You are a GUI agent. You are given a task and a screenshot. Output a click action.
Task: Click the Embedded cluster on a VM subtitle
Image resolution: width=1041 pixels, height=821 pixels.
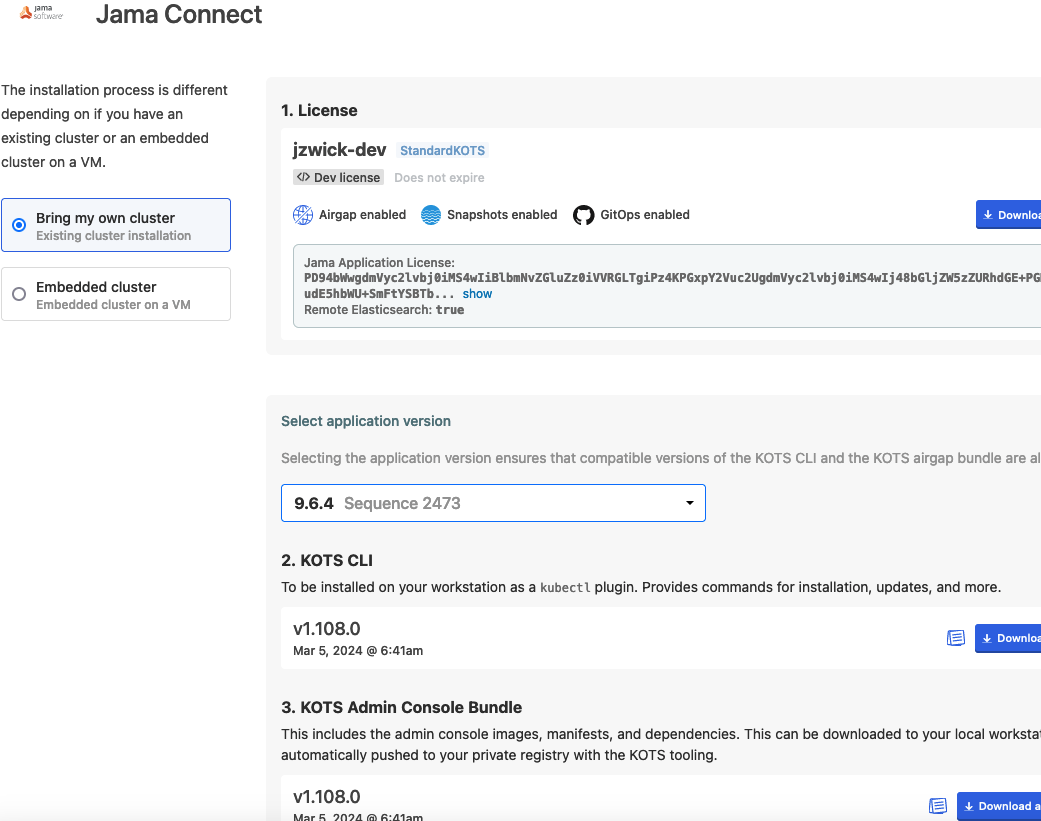(114, 305)
